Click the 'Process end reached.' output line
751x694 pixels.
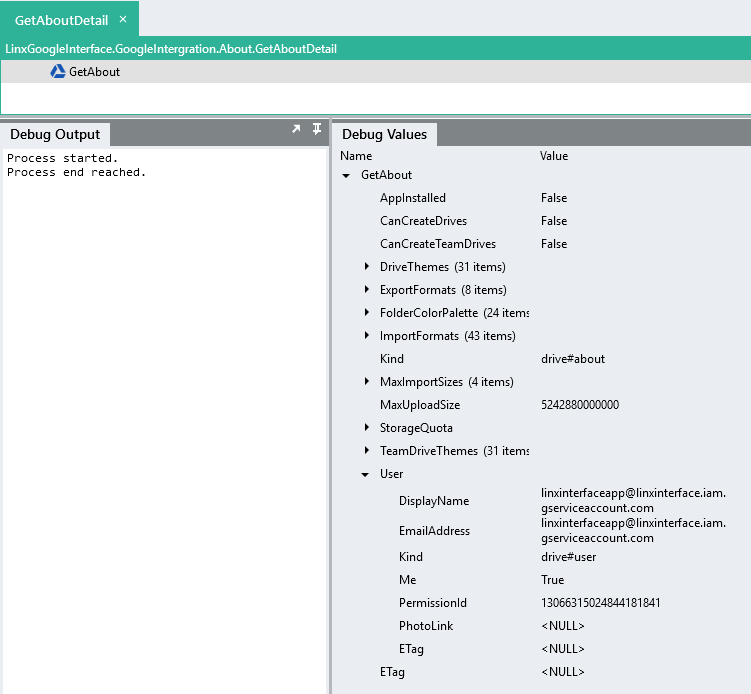click(76, 172)
